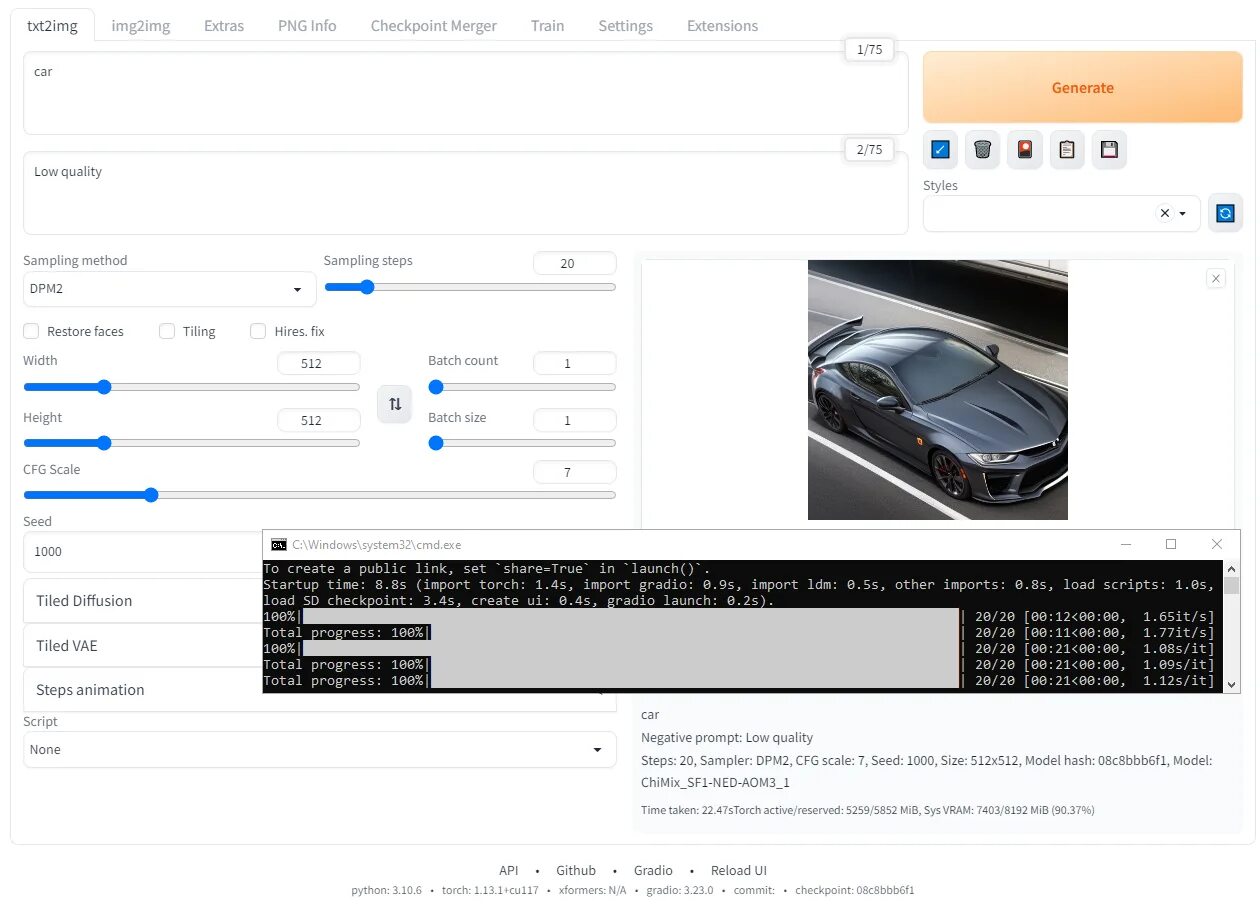The image size is (1260, 905).
Task: Open the extra networks panel icon
Action: (1024, 149)
